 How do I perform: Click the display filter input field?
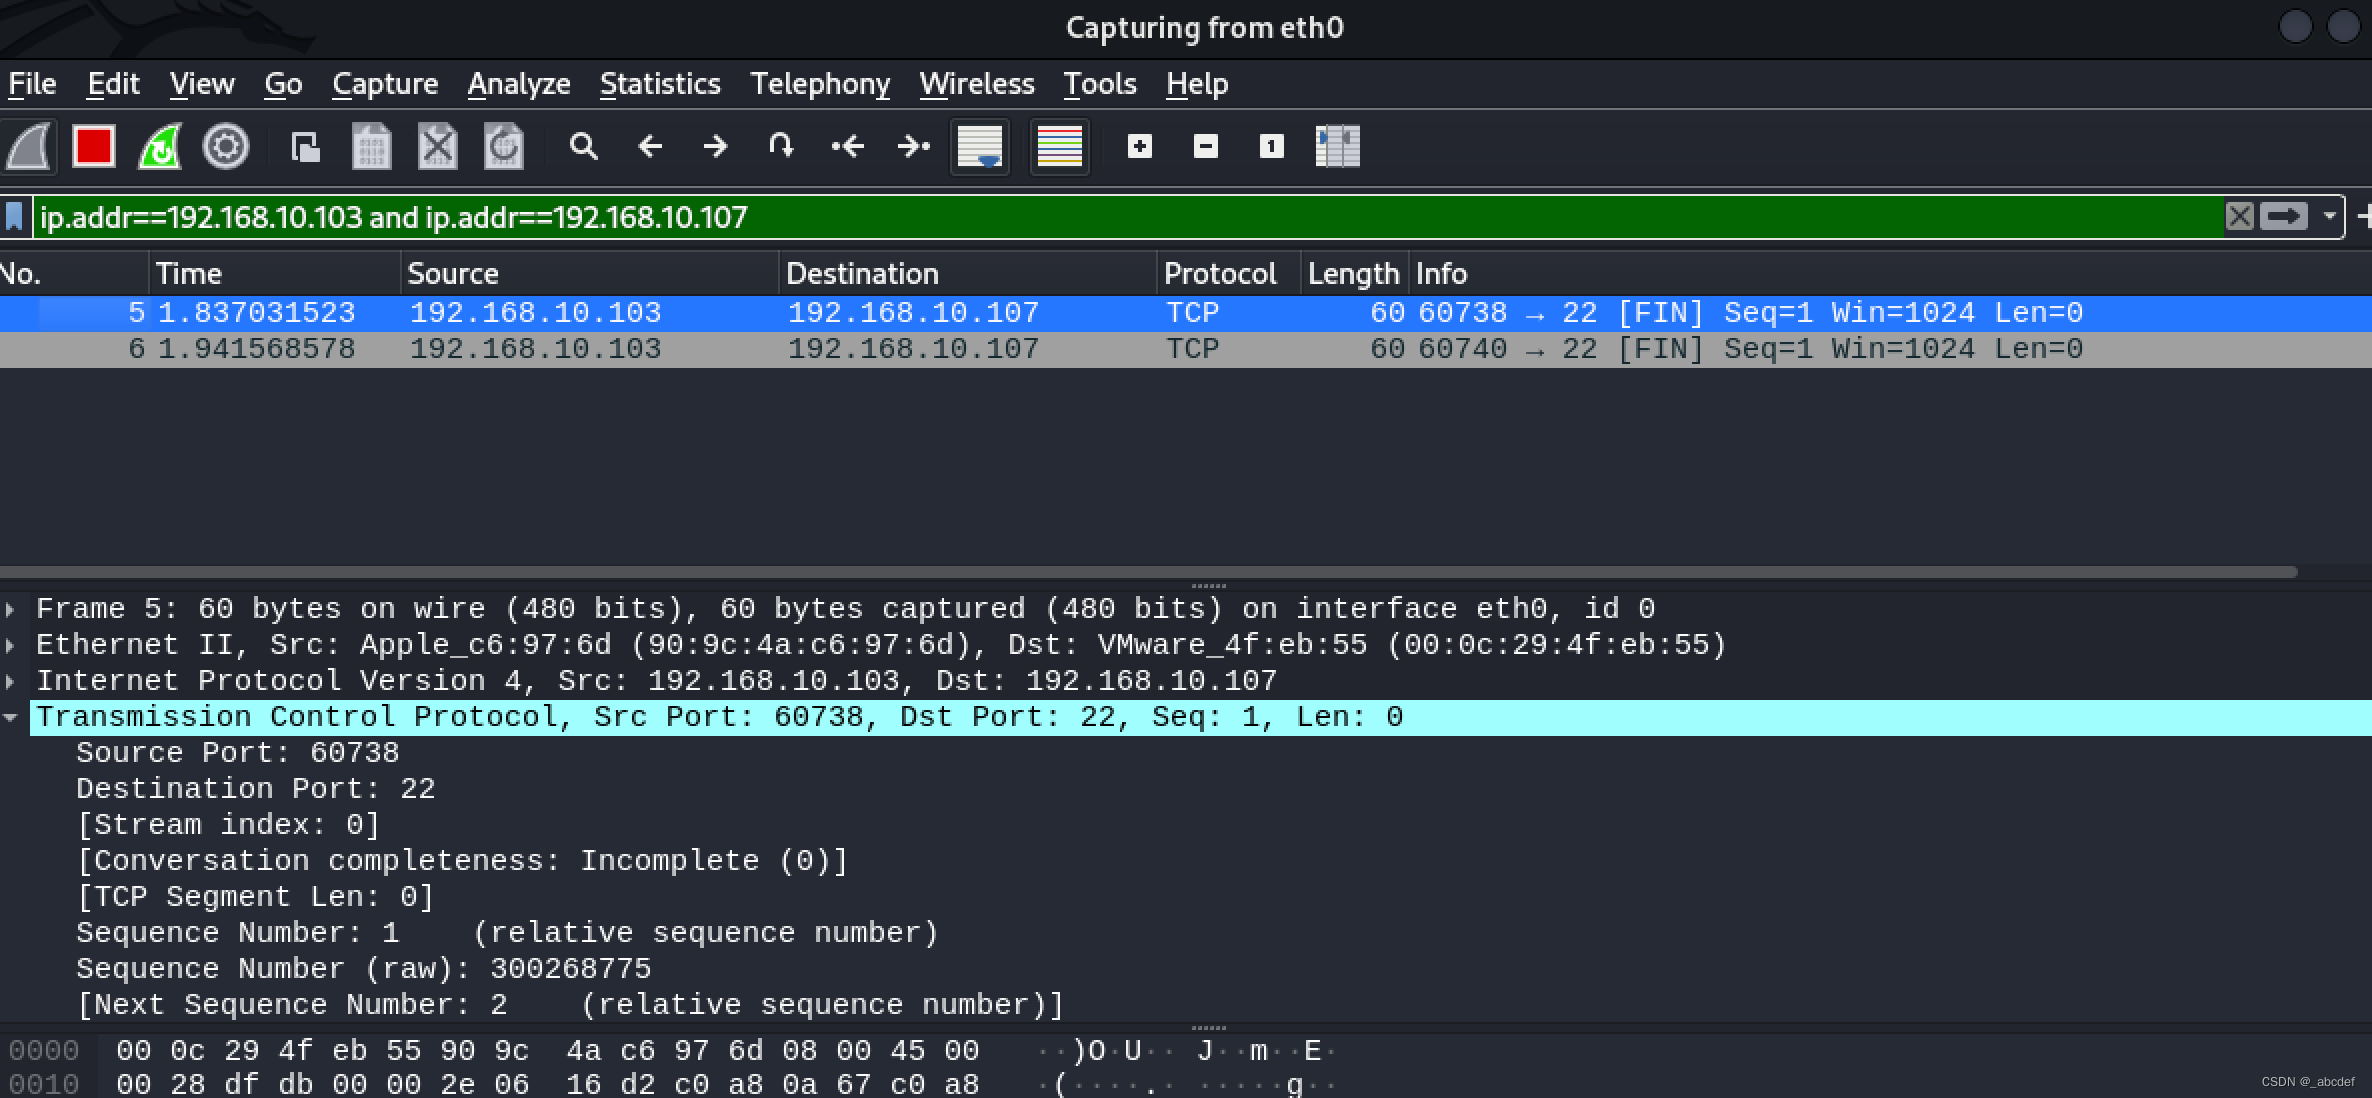point(1128,217)
